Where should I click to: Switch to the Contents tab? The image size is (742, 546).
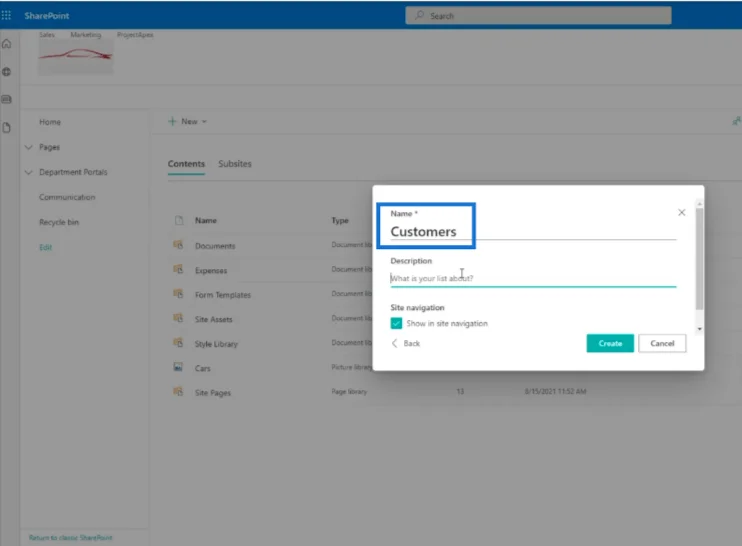click(x=186, y=164)
